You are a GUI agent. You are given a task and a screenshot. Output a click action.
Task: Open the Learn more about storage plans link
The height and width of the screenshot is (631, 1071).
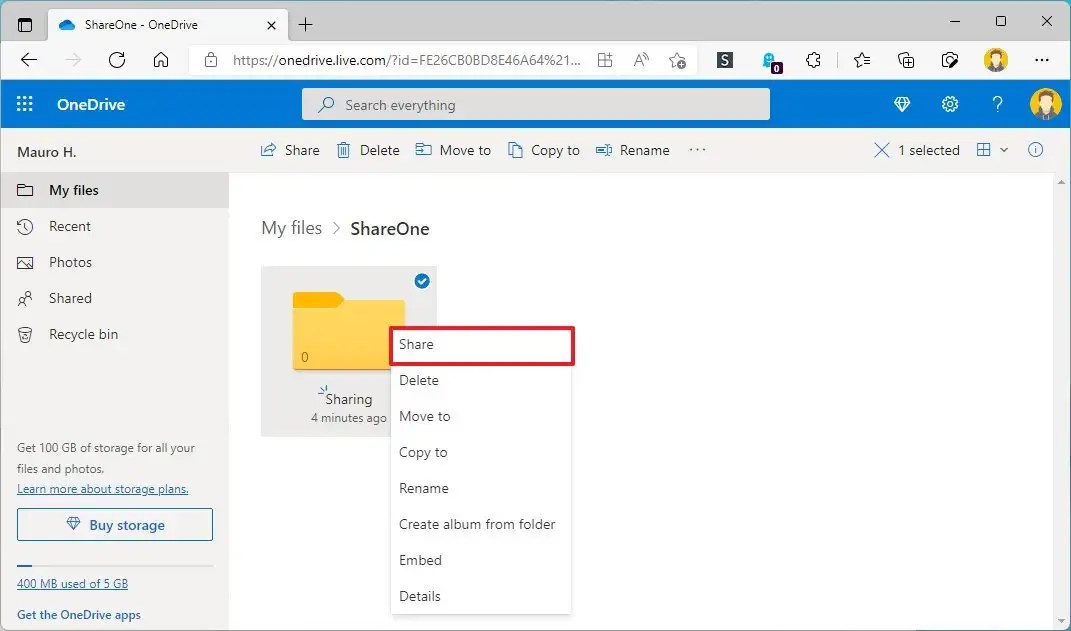point(103,489)
